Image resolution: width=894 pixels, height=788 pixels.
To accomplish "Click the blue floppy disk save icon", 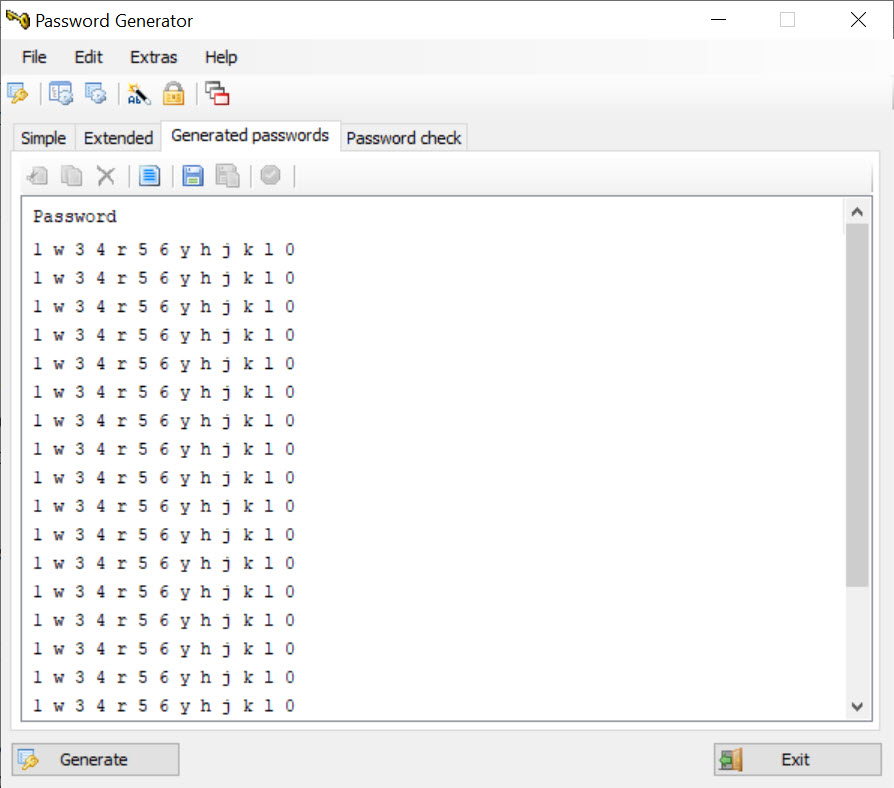I will pyautogui.click(x=193, y=176).
